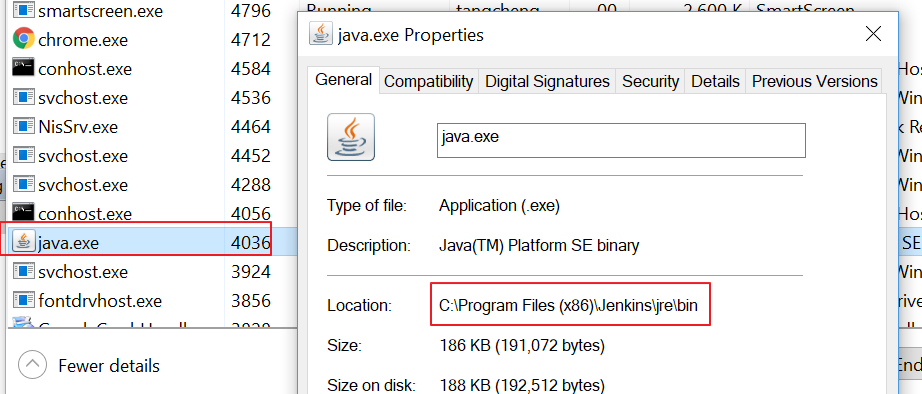Click svchost.exe name with PID 3924
922x394 pixels.
[x=83, y=272]
